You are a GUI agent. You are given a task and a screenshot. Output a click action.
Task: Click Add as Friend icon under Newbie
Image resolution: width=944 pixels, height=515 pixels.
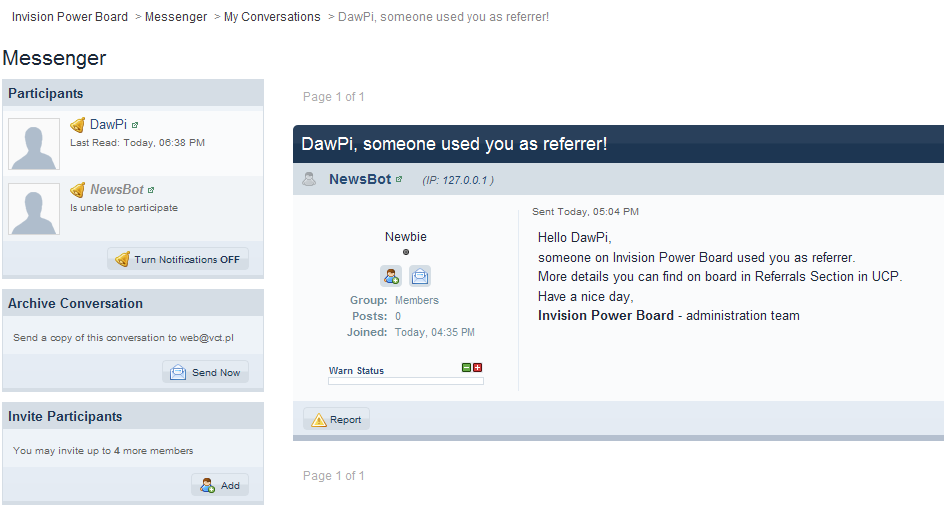pyautogui.click(x=391, y=276)
